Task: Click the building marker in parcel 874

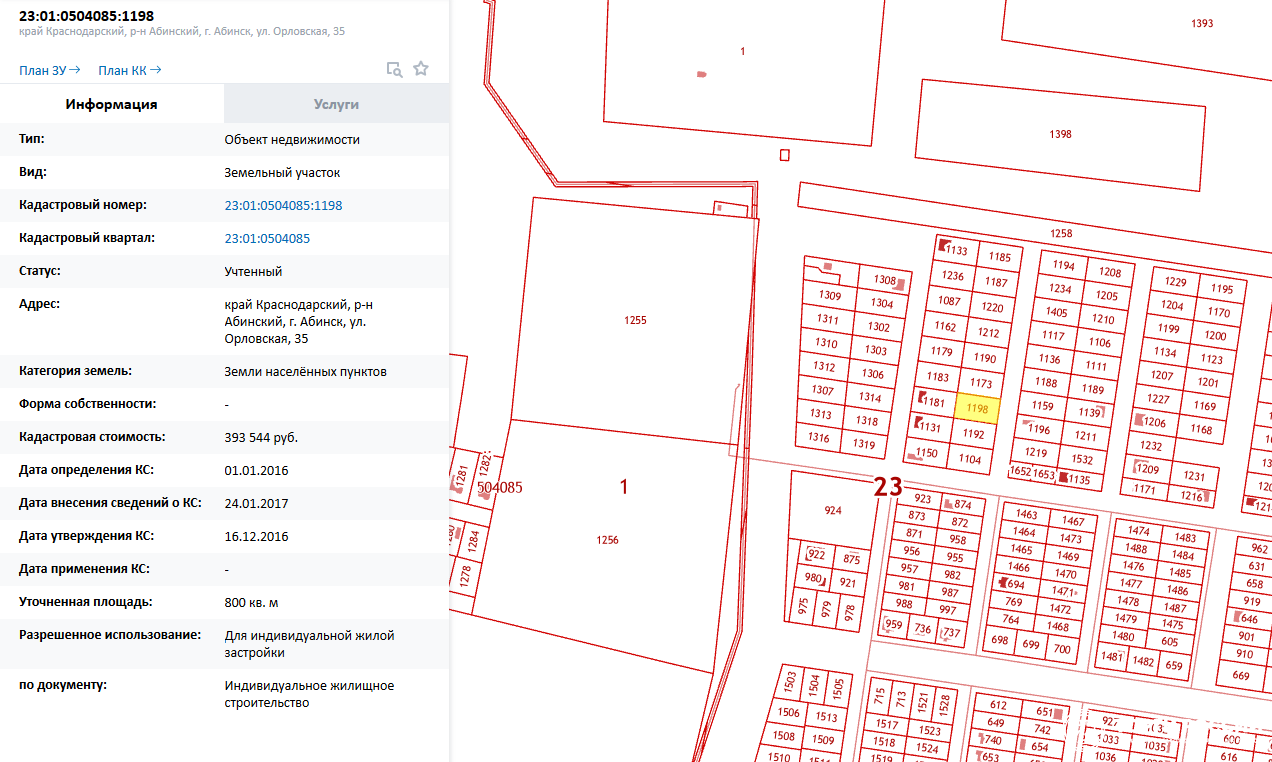Action: click(x=946, y=504)
